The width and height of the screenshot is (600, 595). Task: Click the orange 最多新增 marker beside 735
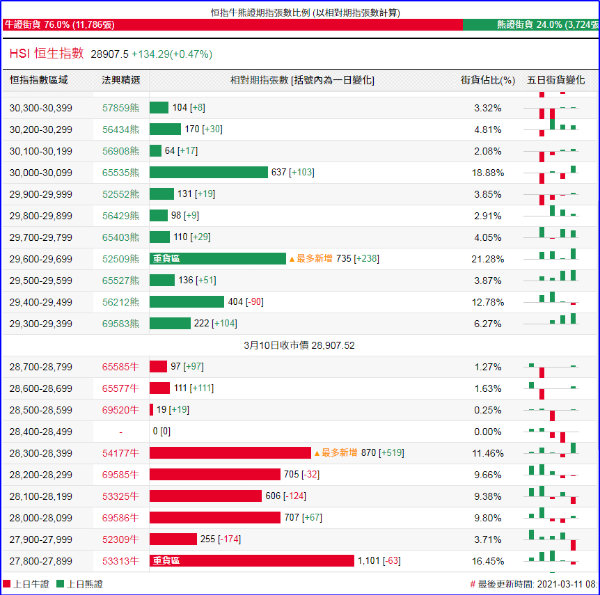click(311, 259)
